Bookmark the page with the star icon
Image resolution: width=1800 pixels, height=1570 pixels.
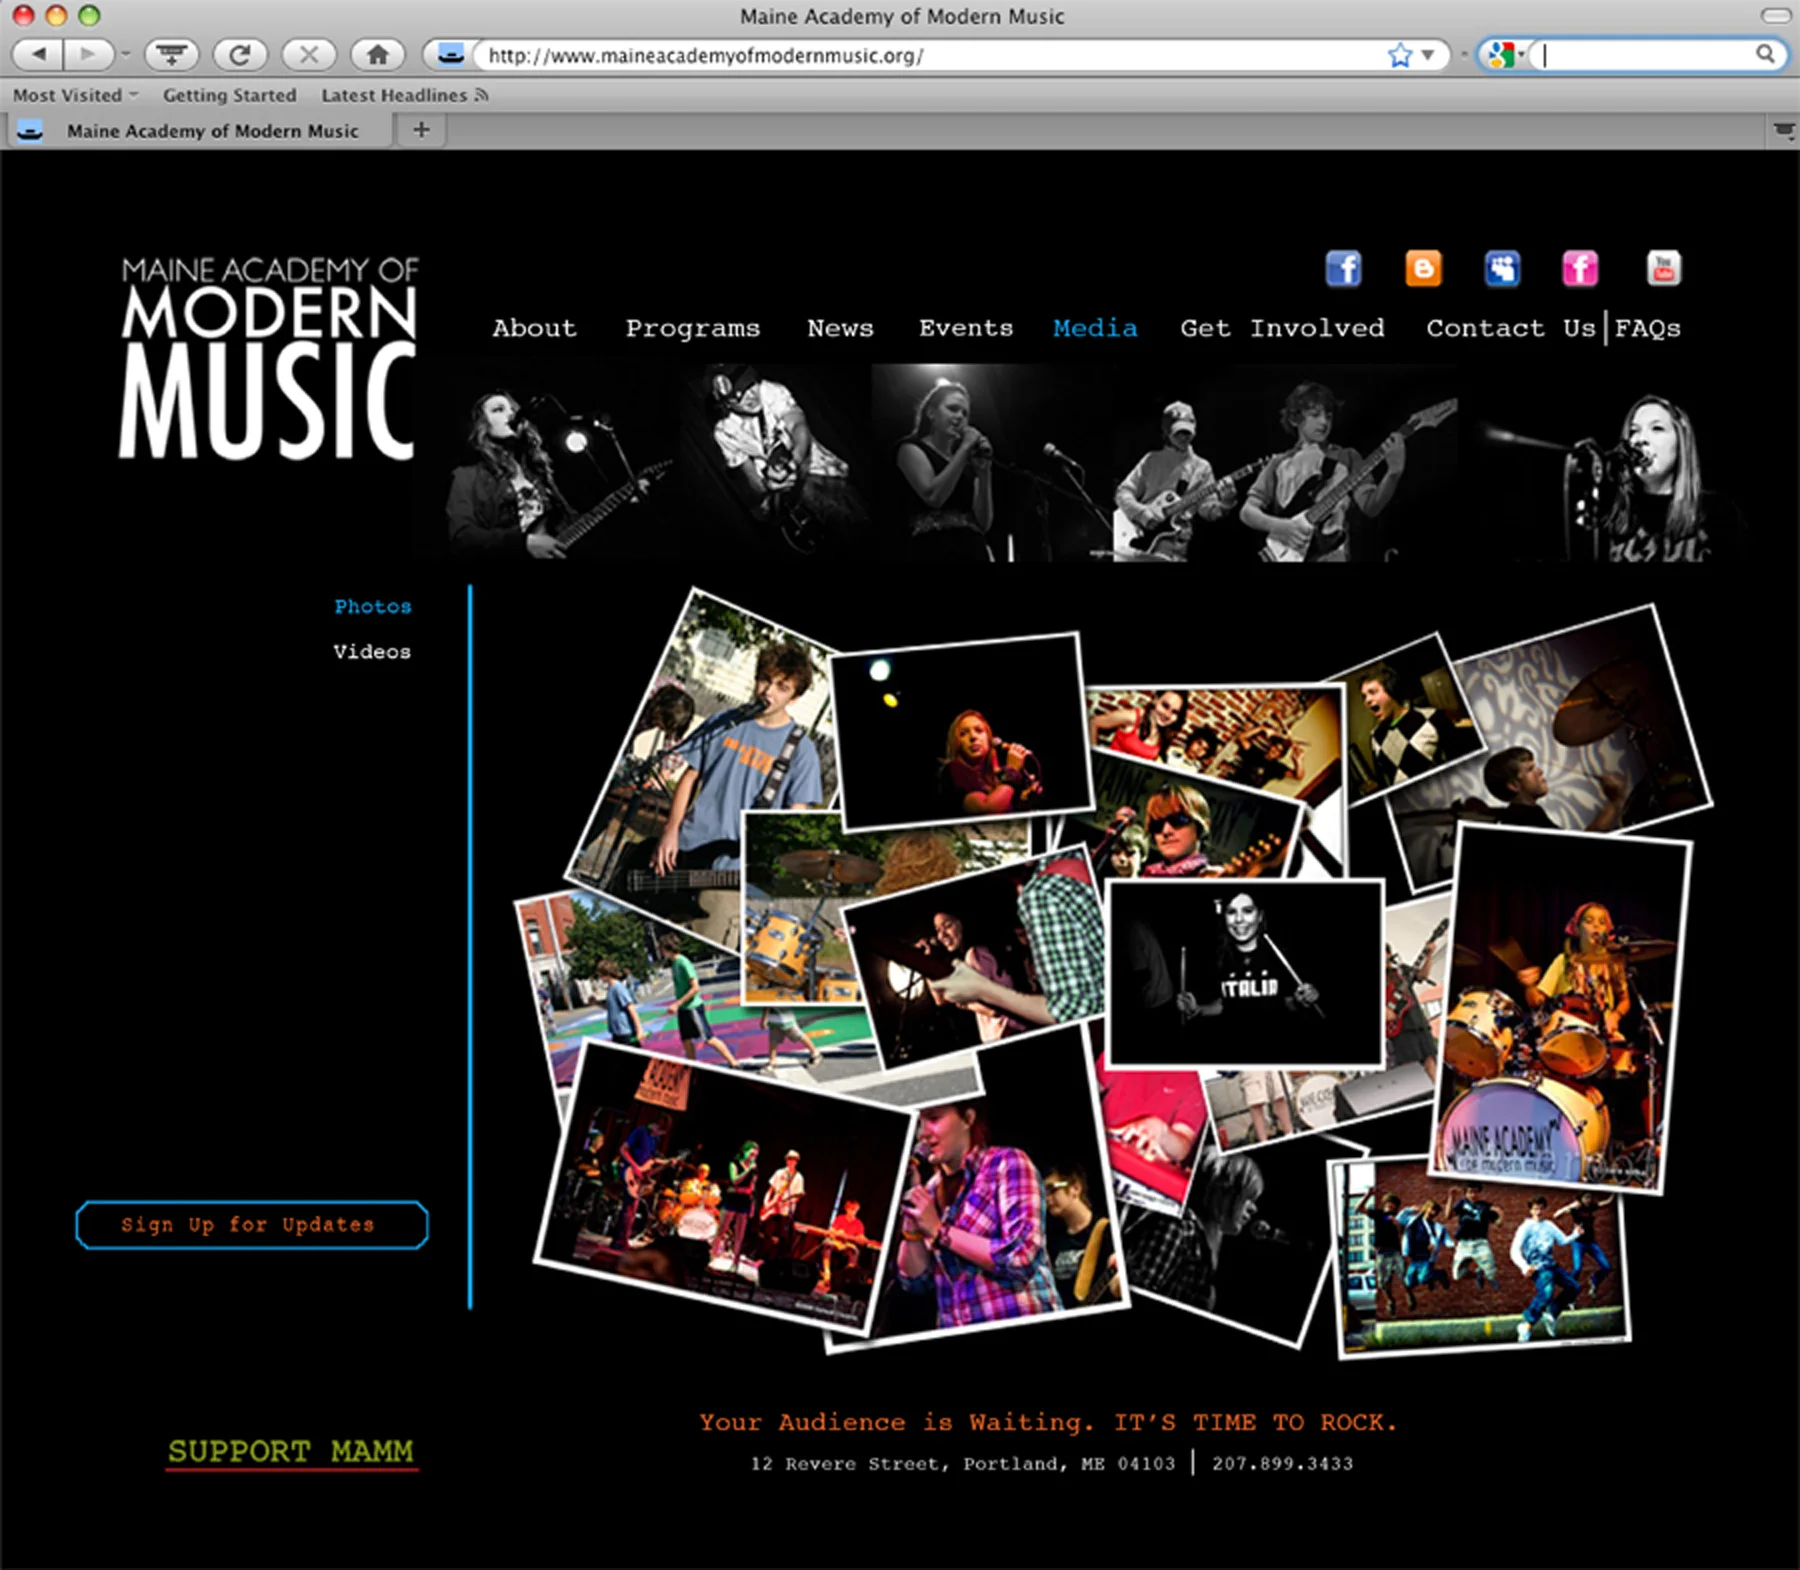point(1399,55)
